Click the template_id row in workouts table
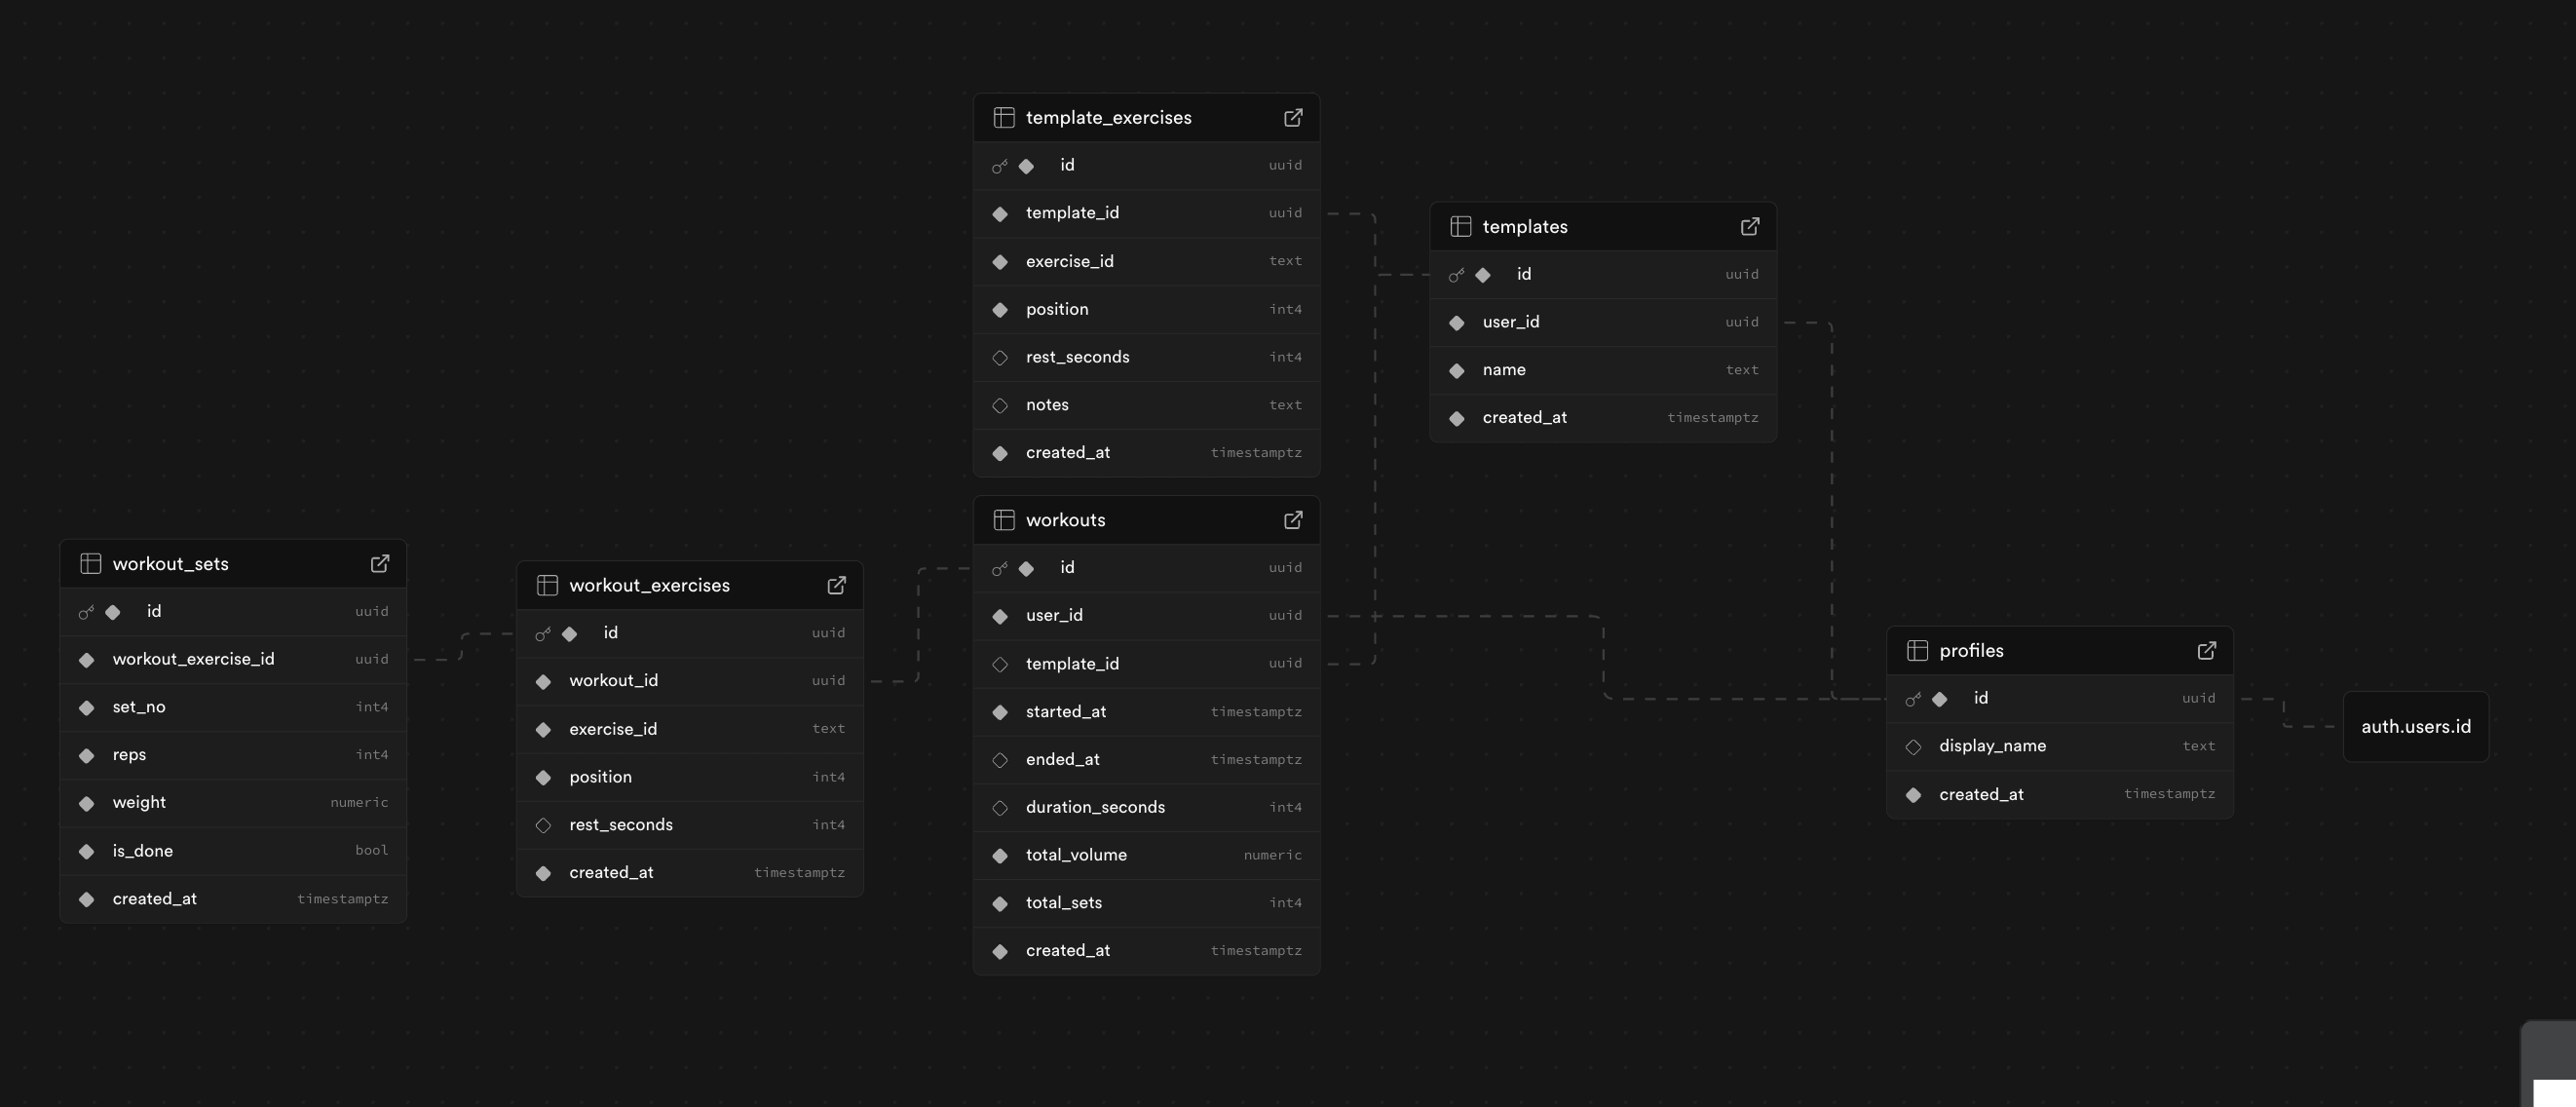Screen dimensions: 2576x1107 (1146, 664)
